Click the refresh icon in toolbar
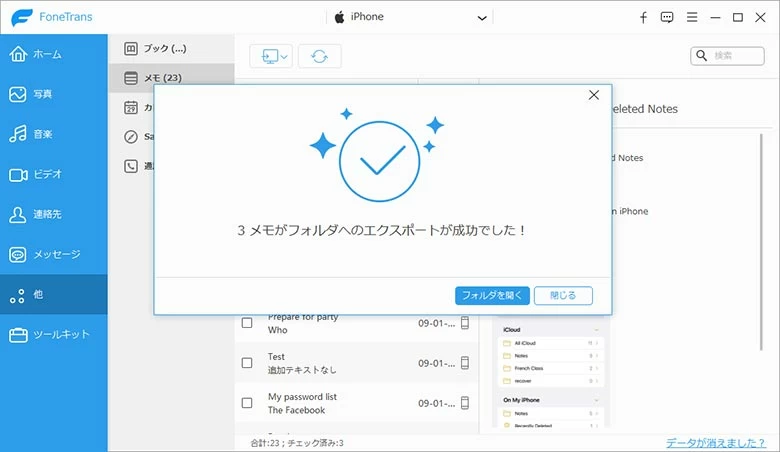Screen dimensions: 780x452 pyautogui.click(x=319, y=57)
